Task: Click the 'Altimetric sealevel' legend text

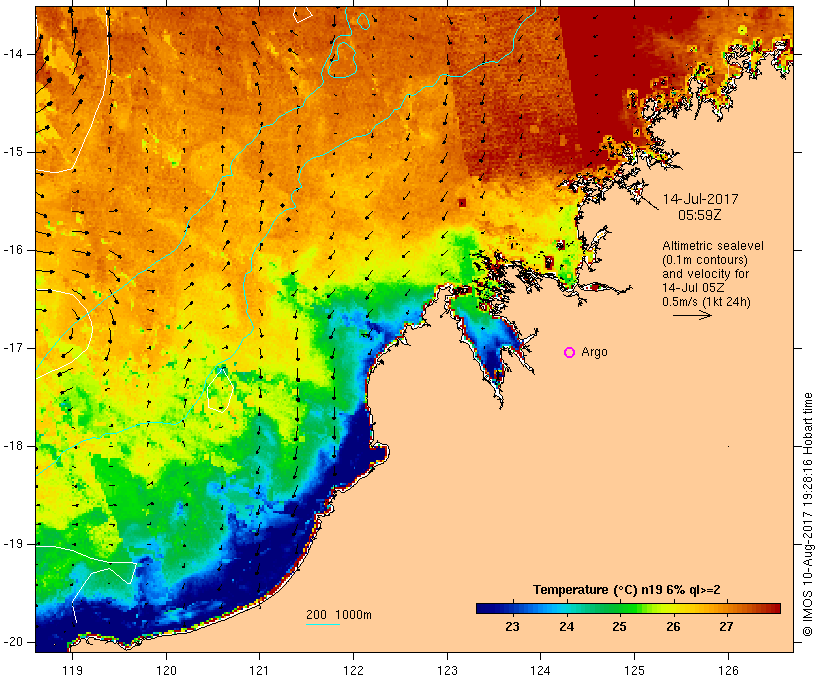Action: click(x=713, y=246)
